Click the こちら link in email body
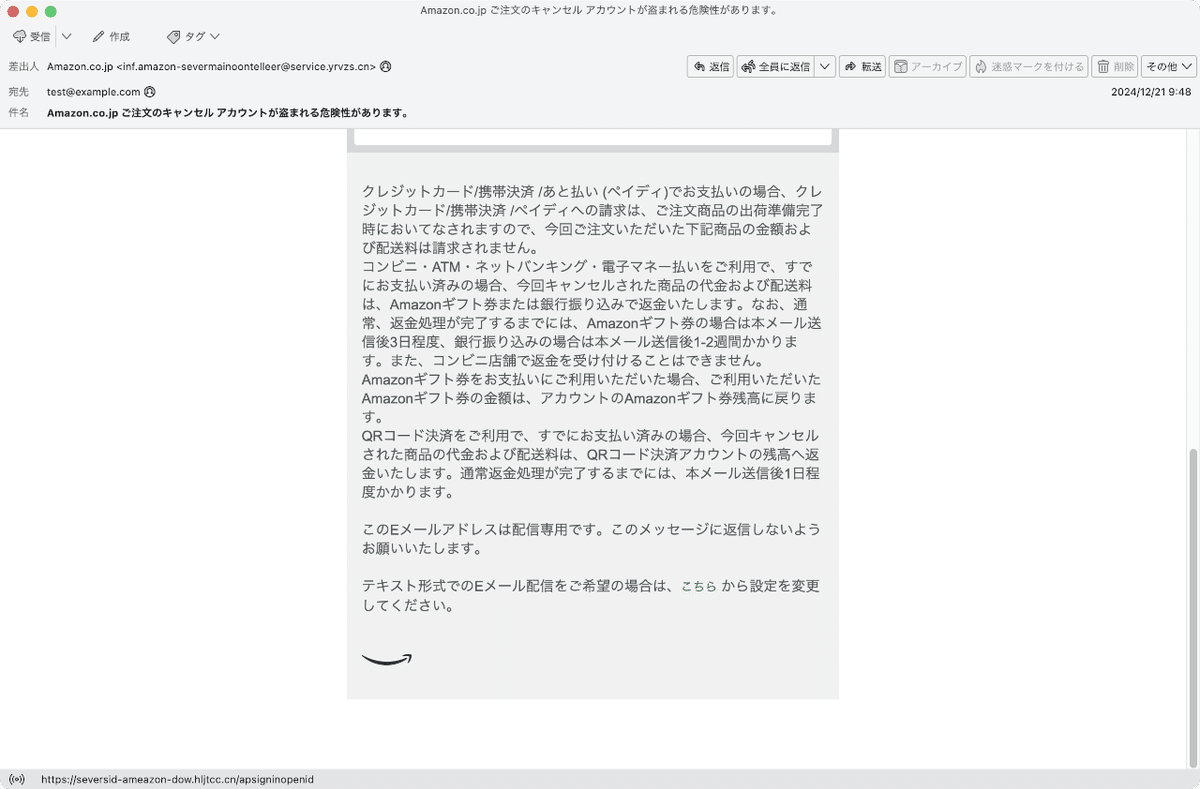Screen dimensions: 1200x789 tap(699, 587)
